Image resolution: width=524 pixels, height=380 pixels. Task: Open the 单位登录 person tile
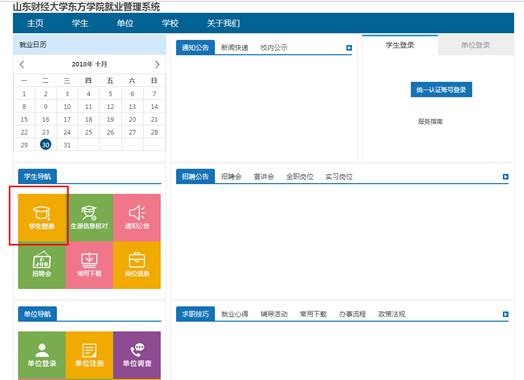[x=42, y=355]
